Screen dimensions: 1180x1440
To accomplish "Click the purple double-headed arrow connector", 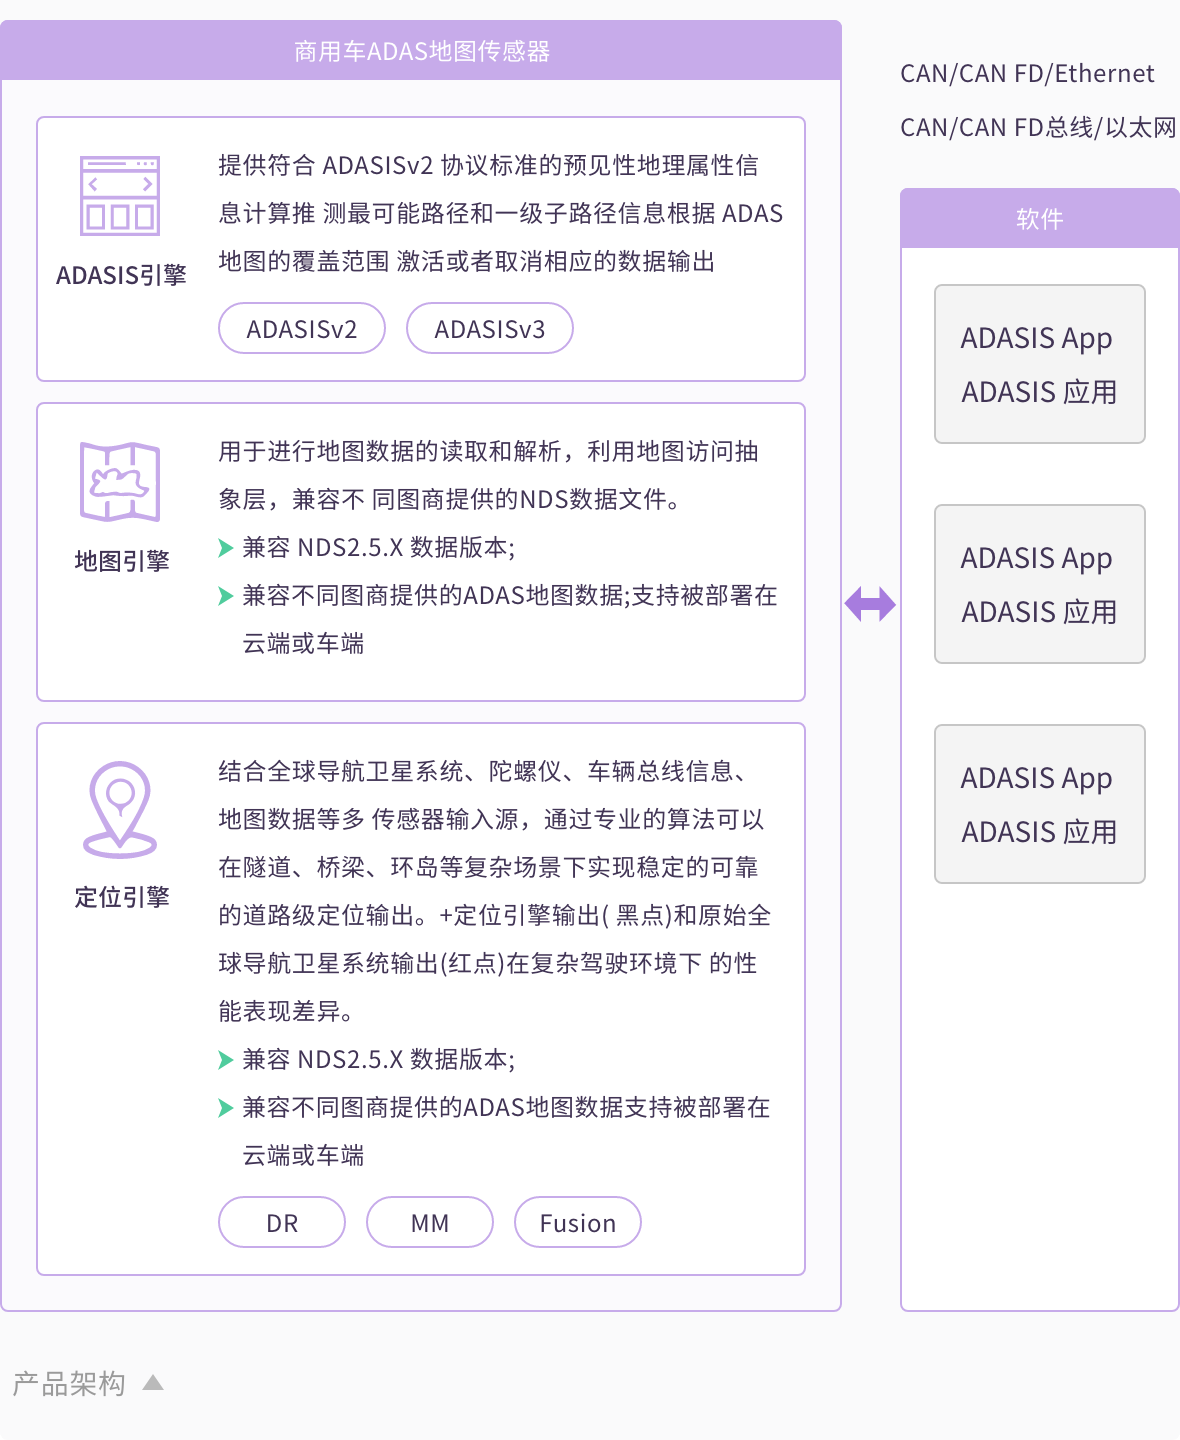I will [x=870, y=604].
